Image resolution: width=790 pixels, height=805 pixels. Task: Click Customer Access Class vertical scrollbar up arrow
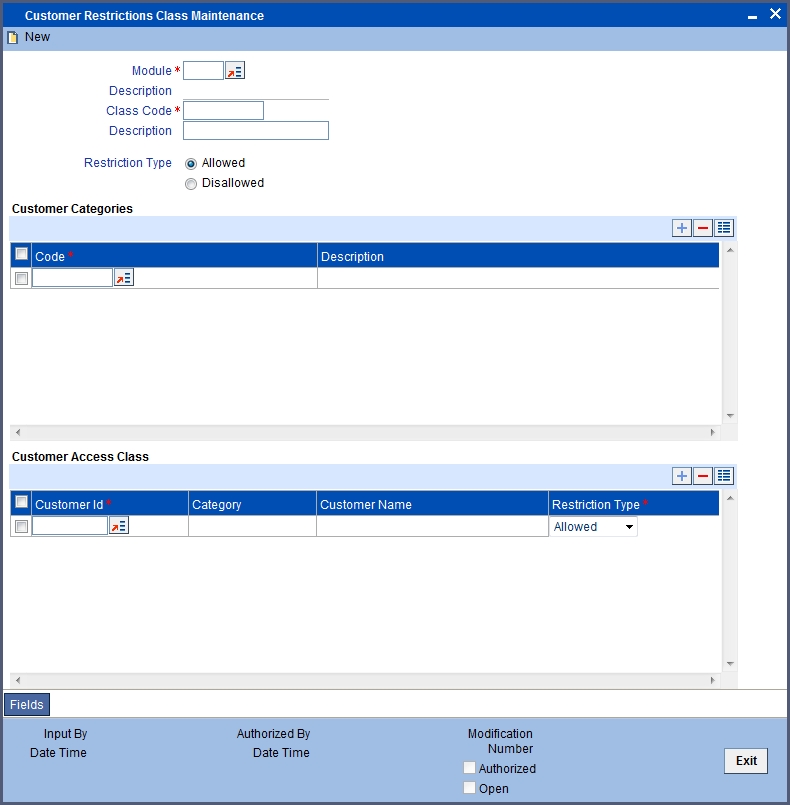click(730, 498)
